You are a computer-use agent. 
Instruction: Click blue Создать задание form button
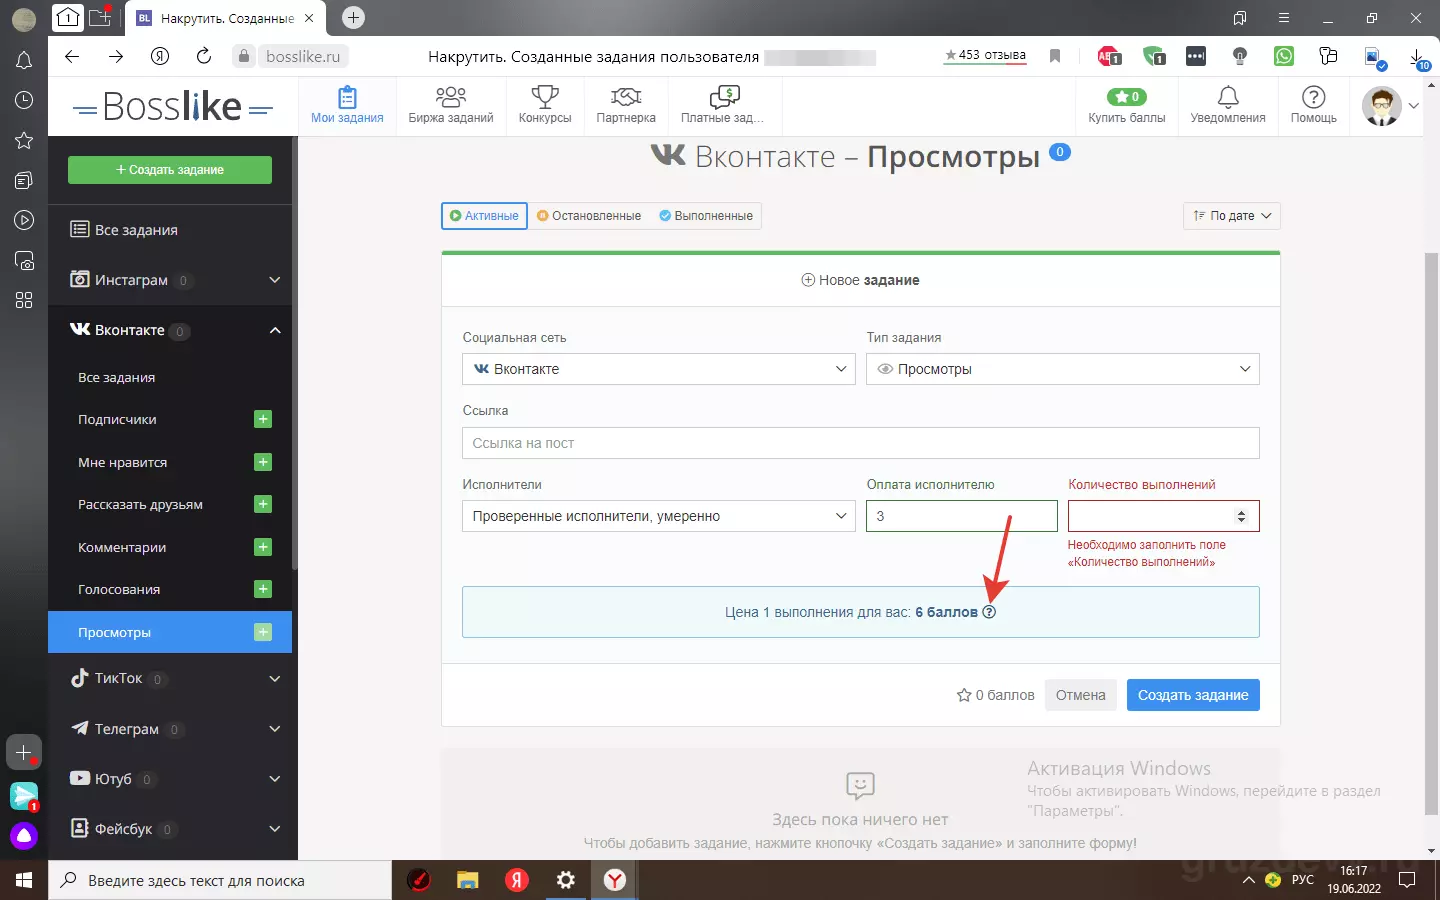(x=1193, y=695)
